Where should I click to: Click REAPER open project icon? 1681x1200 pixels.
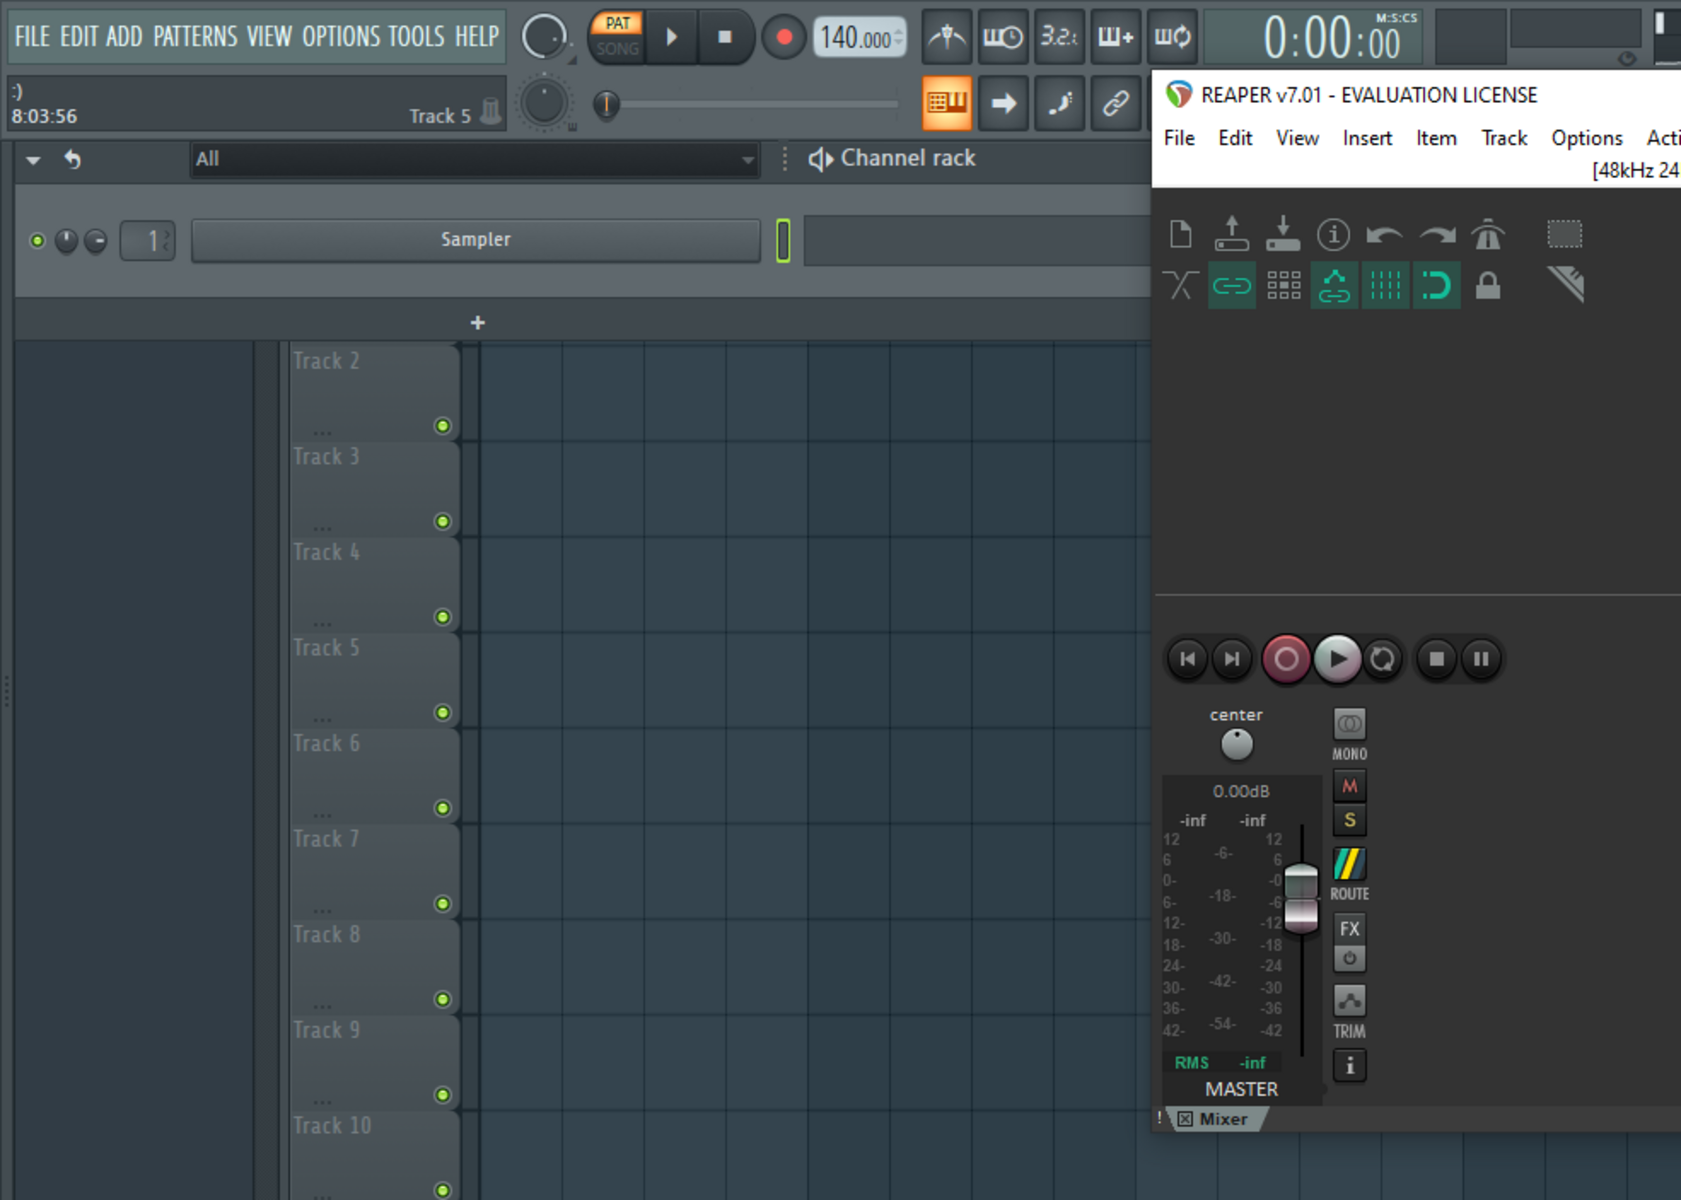click(1231, 234)
